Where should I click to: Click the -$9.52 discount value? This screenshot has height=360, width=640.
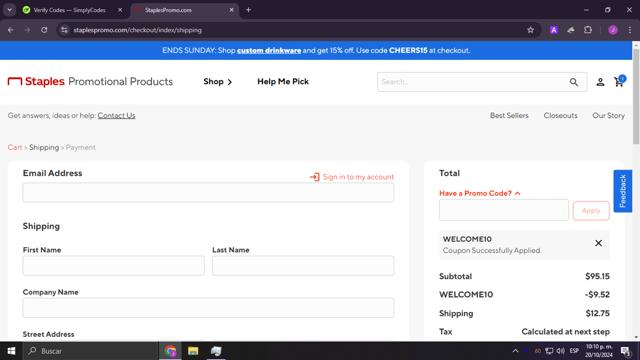tap(597, 295)
